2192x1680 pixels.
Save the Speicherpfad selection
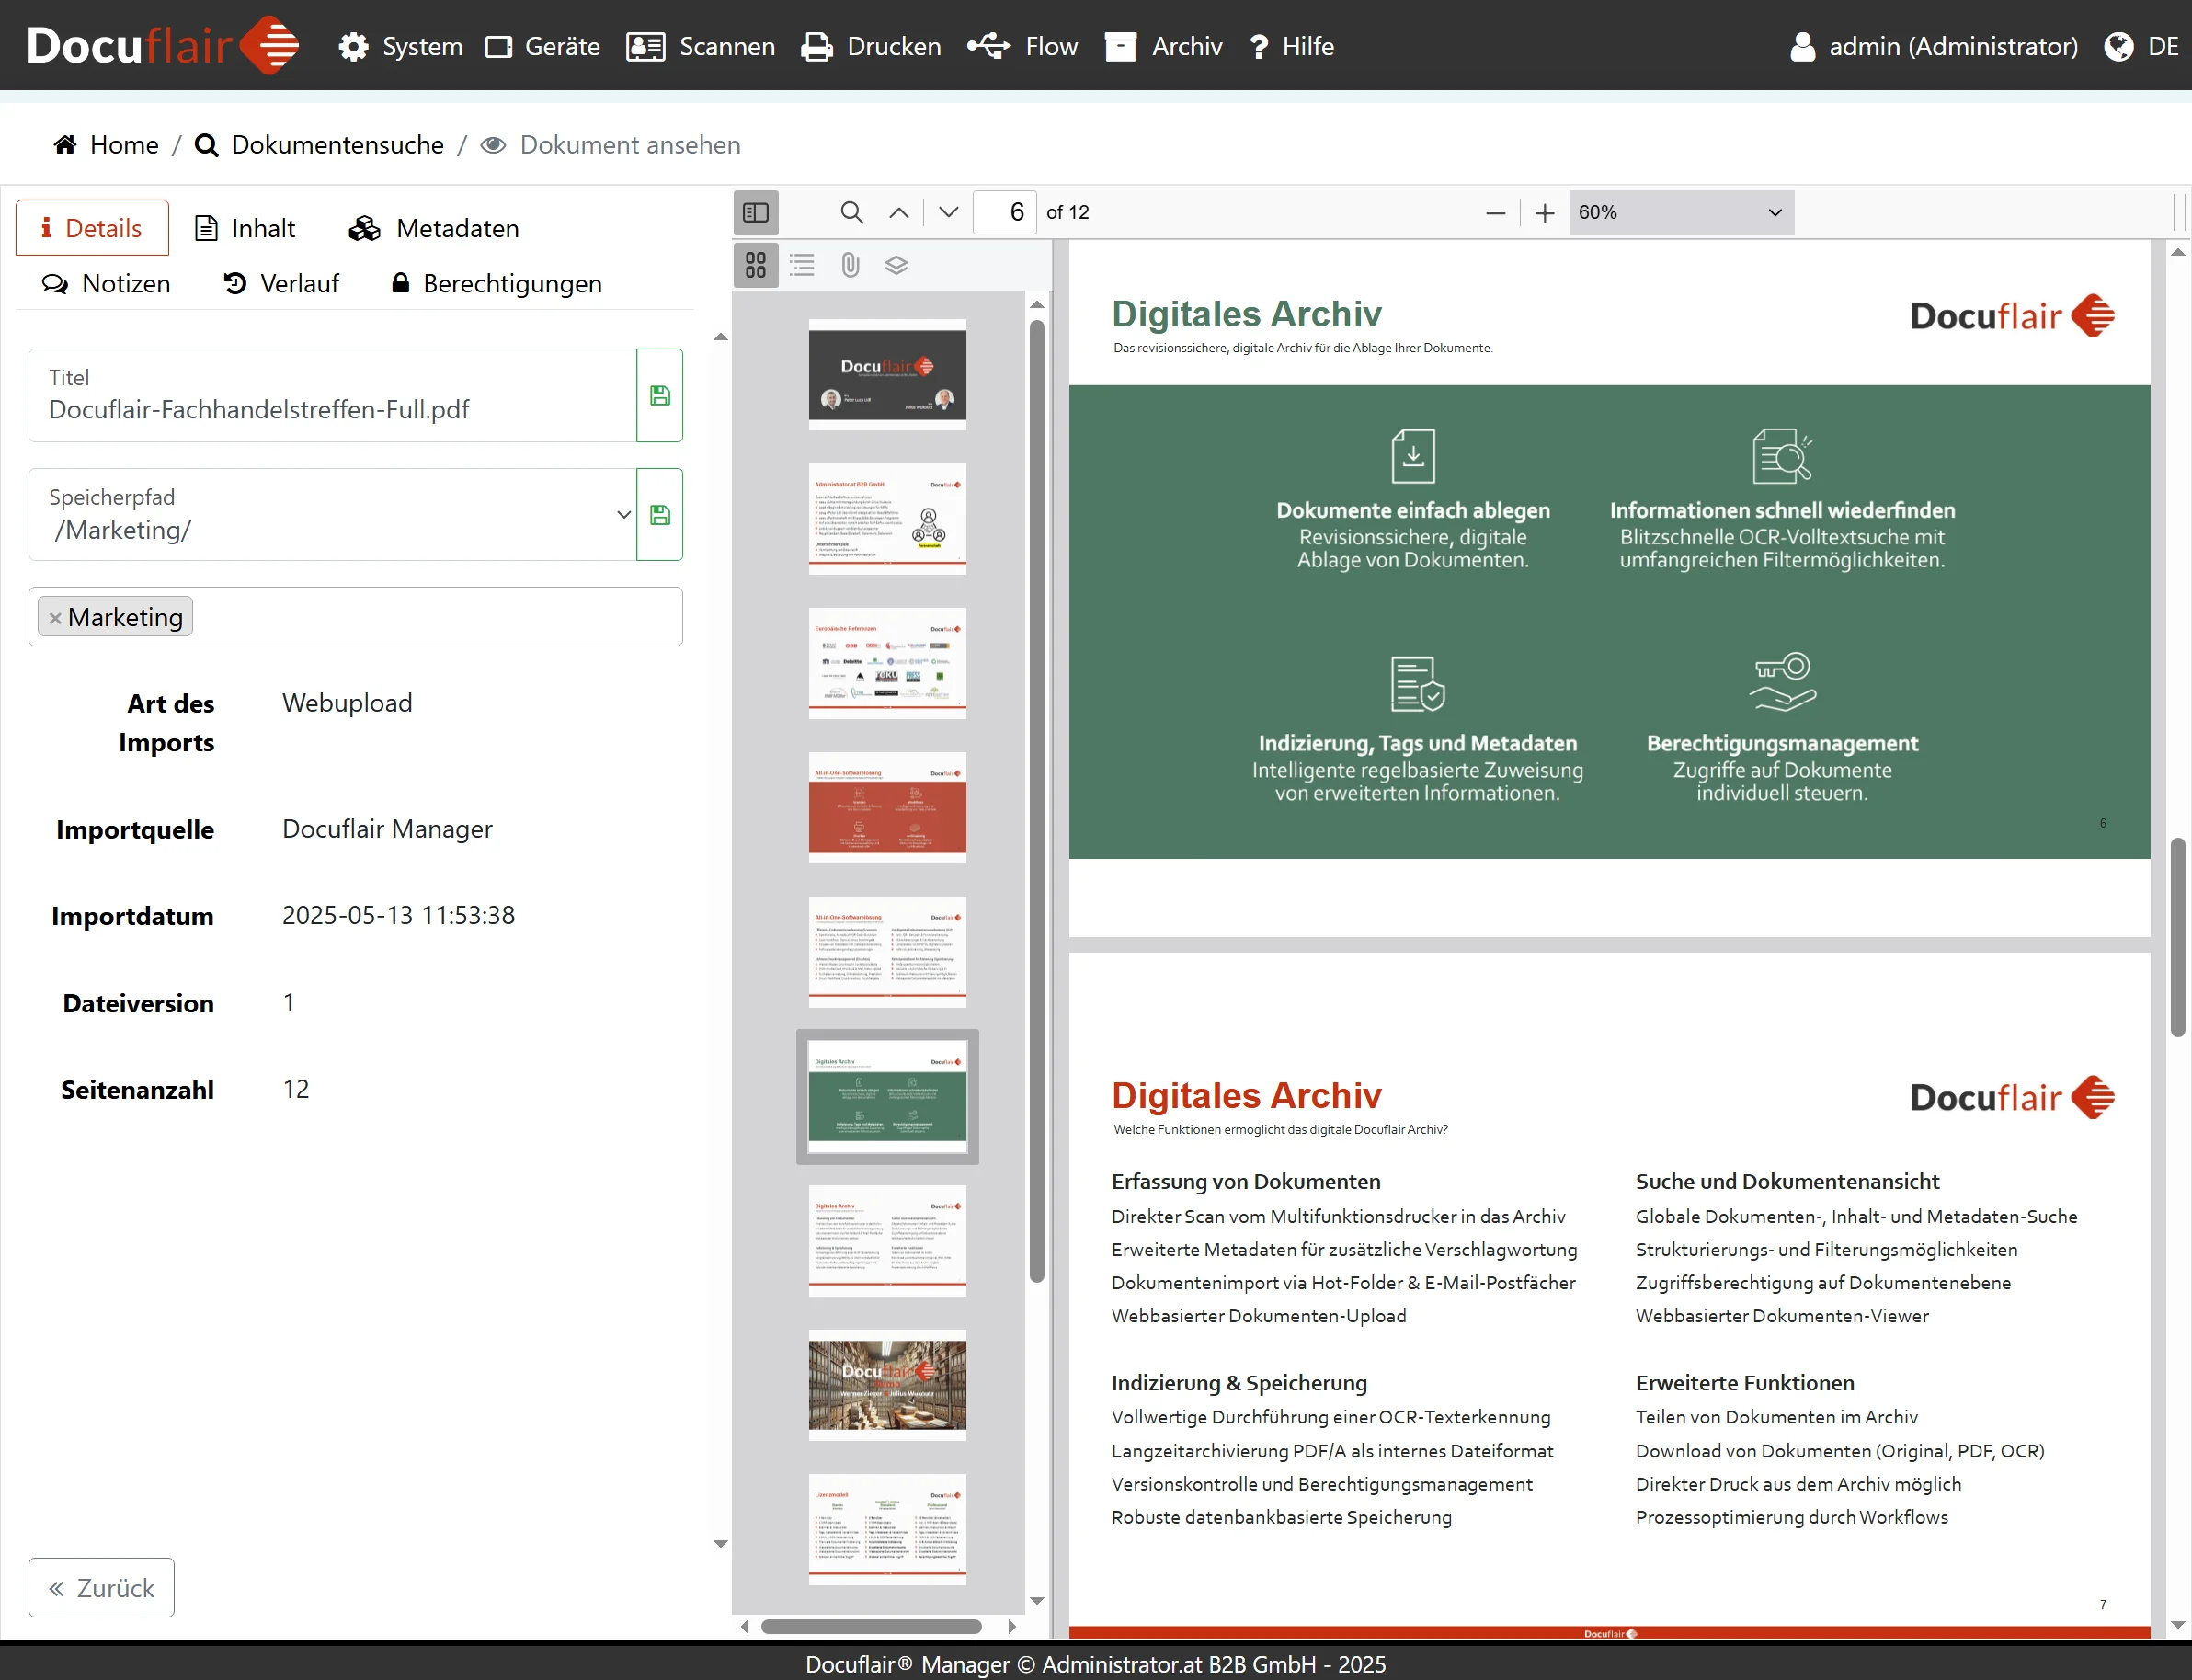pos(660,514)
